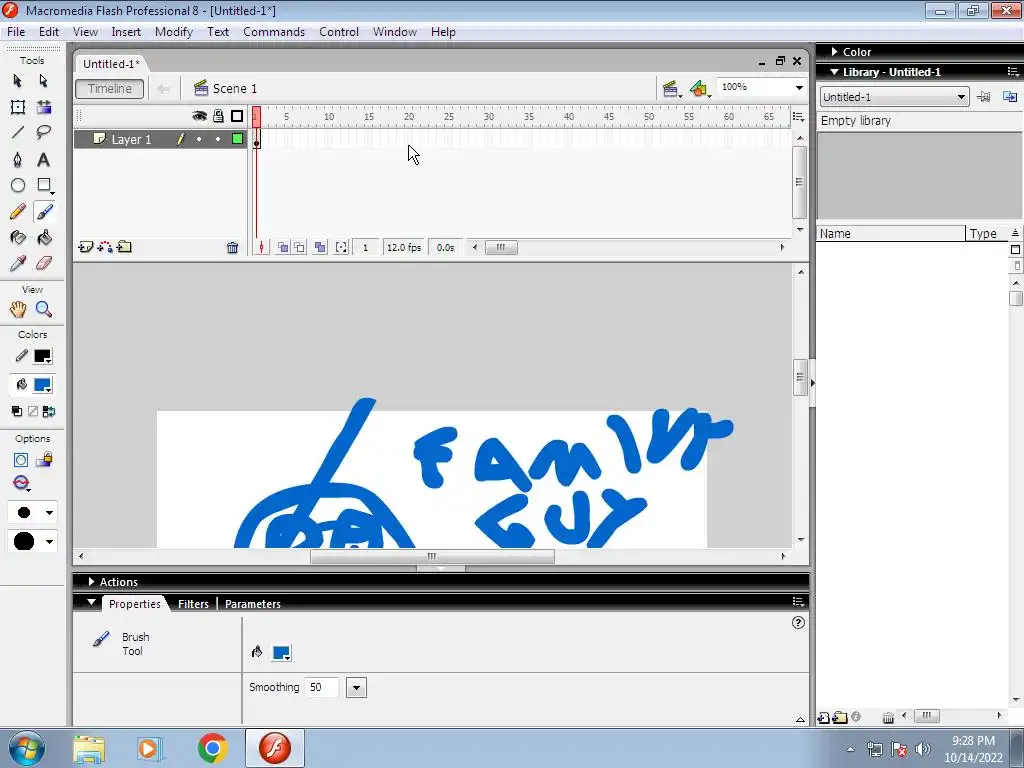Click Center Frame button in timeline
This screenshot has height=768, width=1024.
tap(261, 248)
